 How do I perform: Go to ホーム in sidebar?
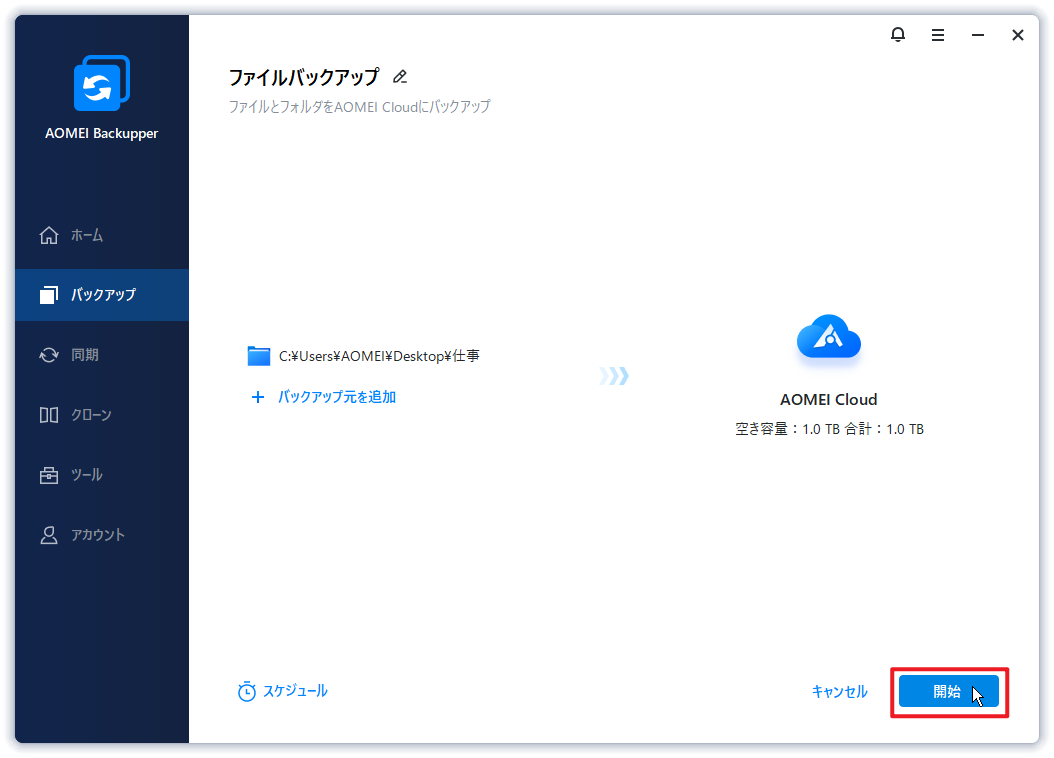coord(102,235)
